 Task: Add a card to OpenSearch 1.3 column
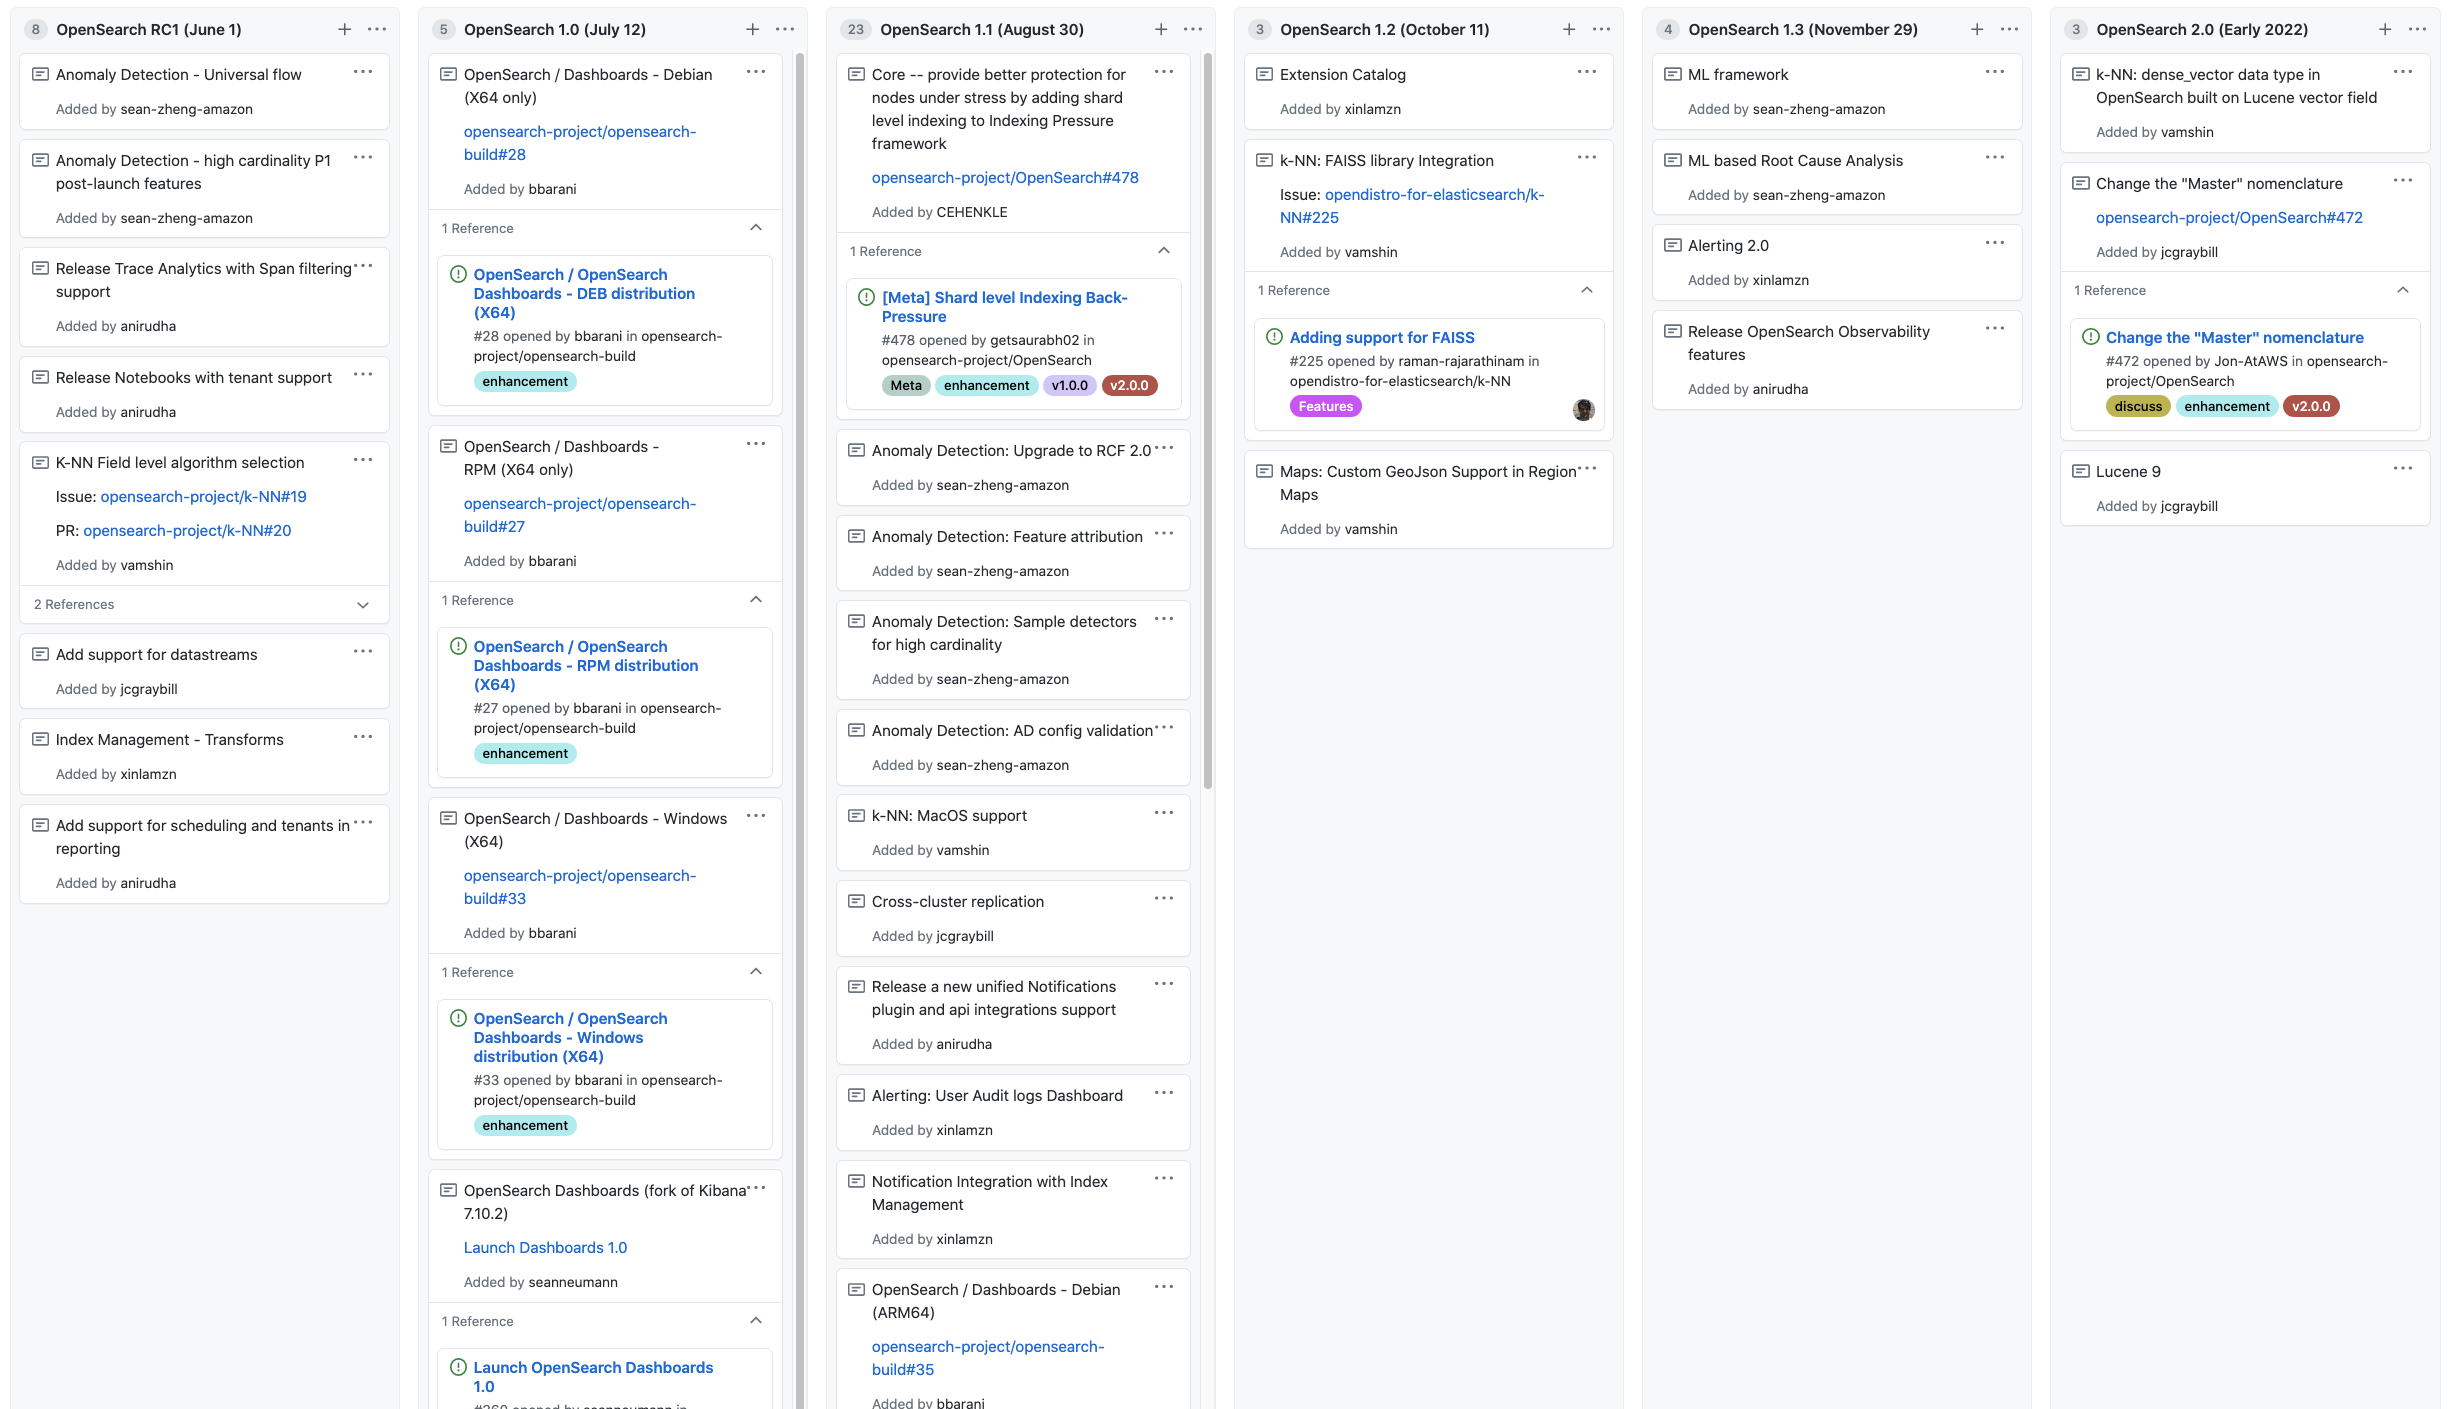coord(1976,30)
